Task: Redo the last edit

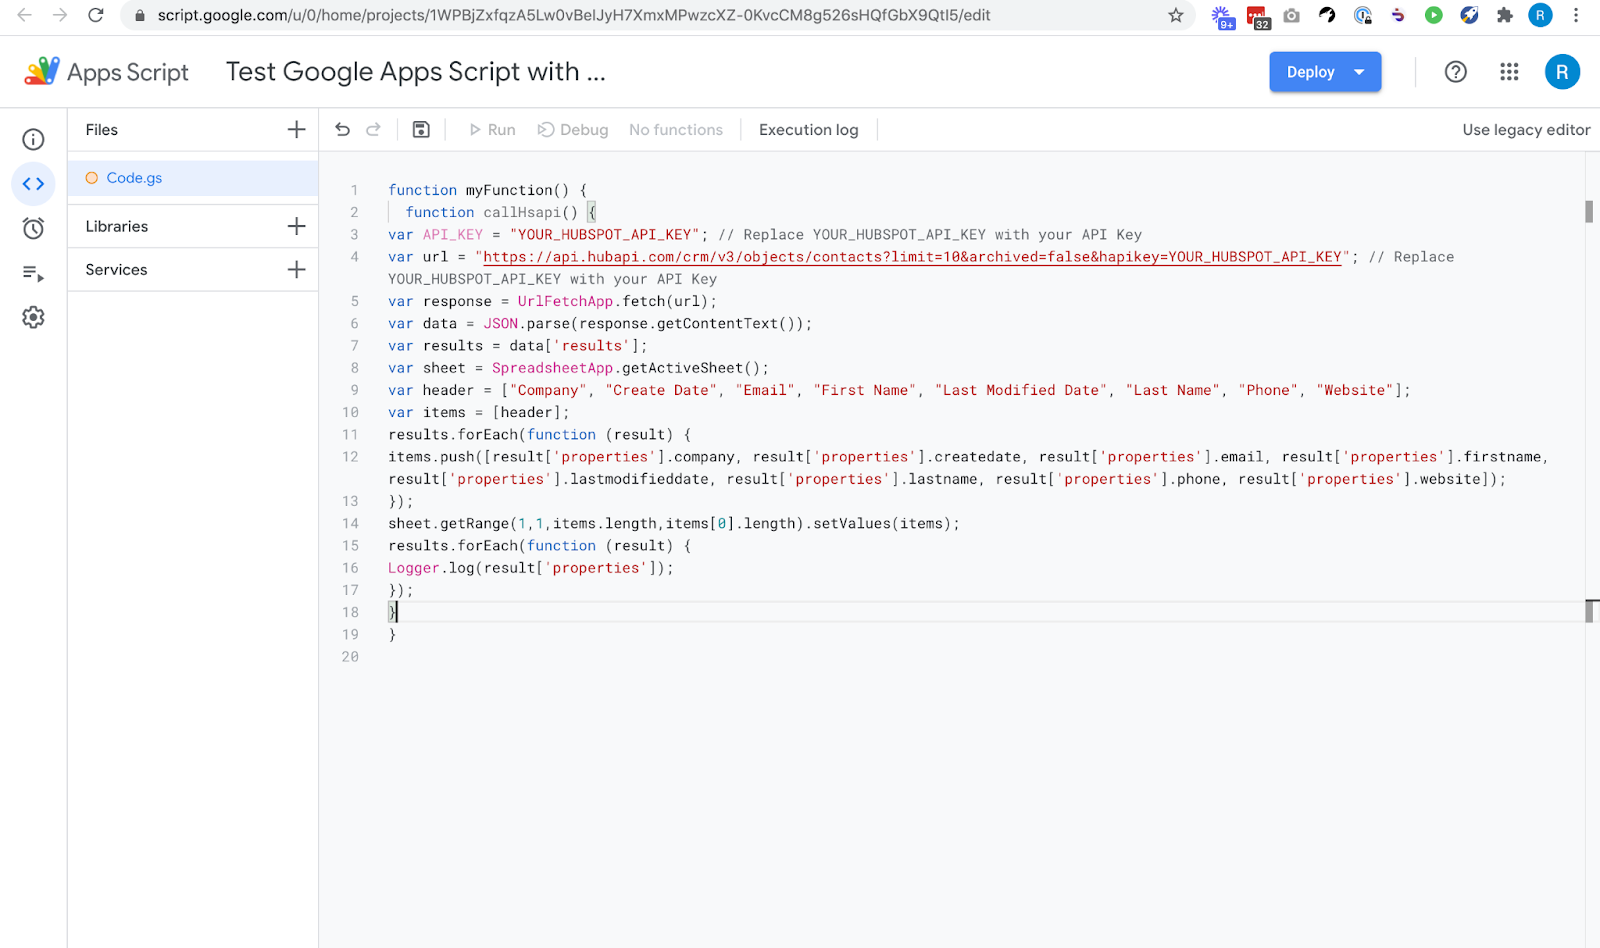Action: coord(373,129)
